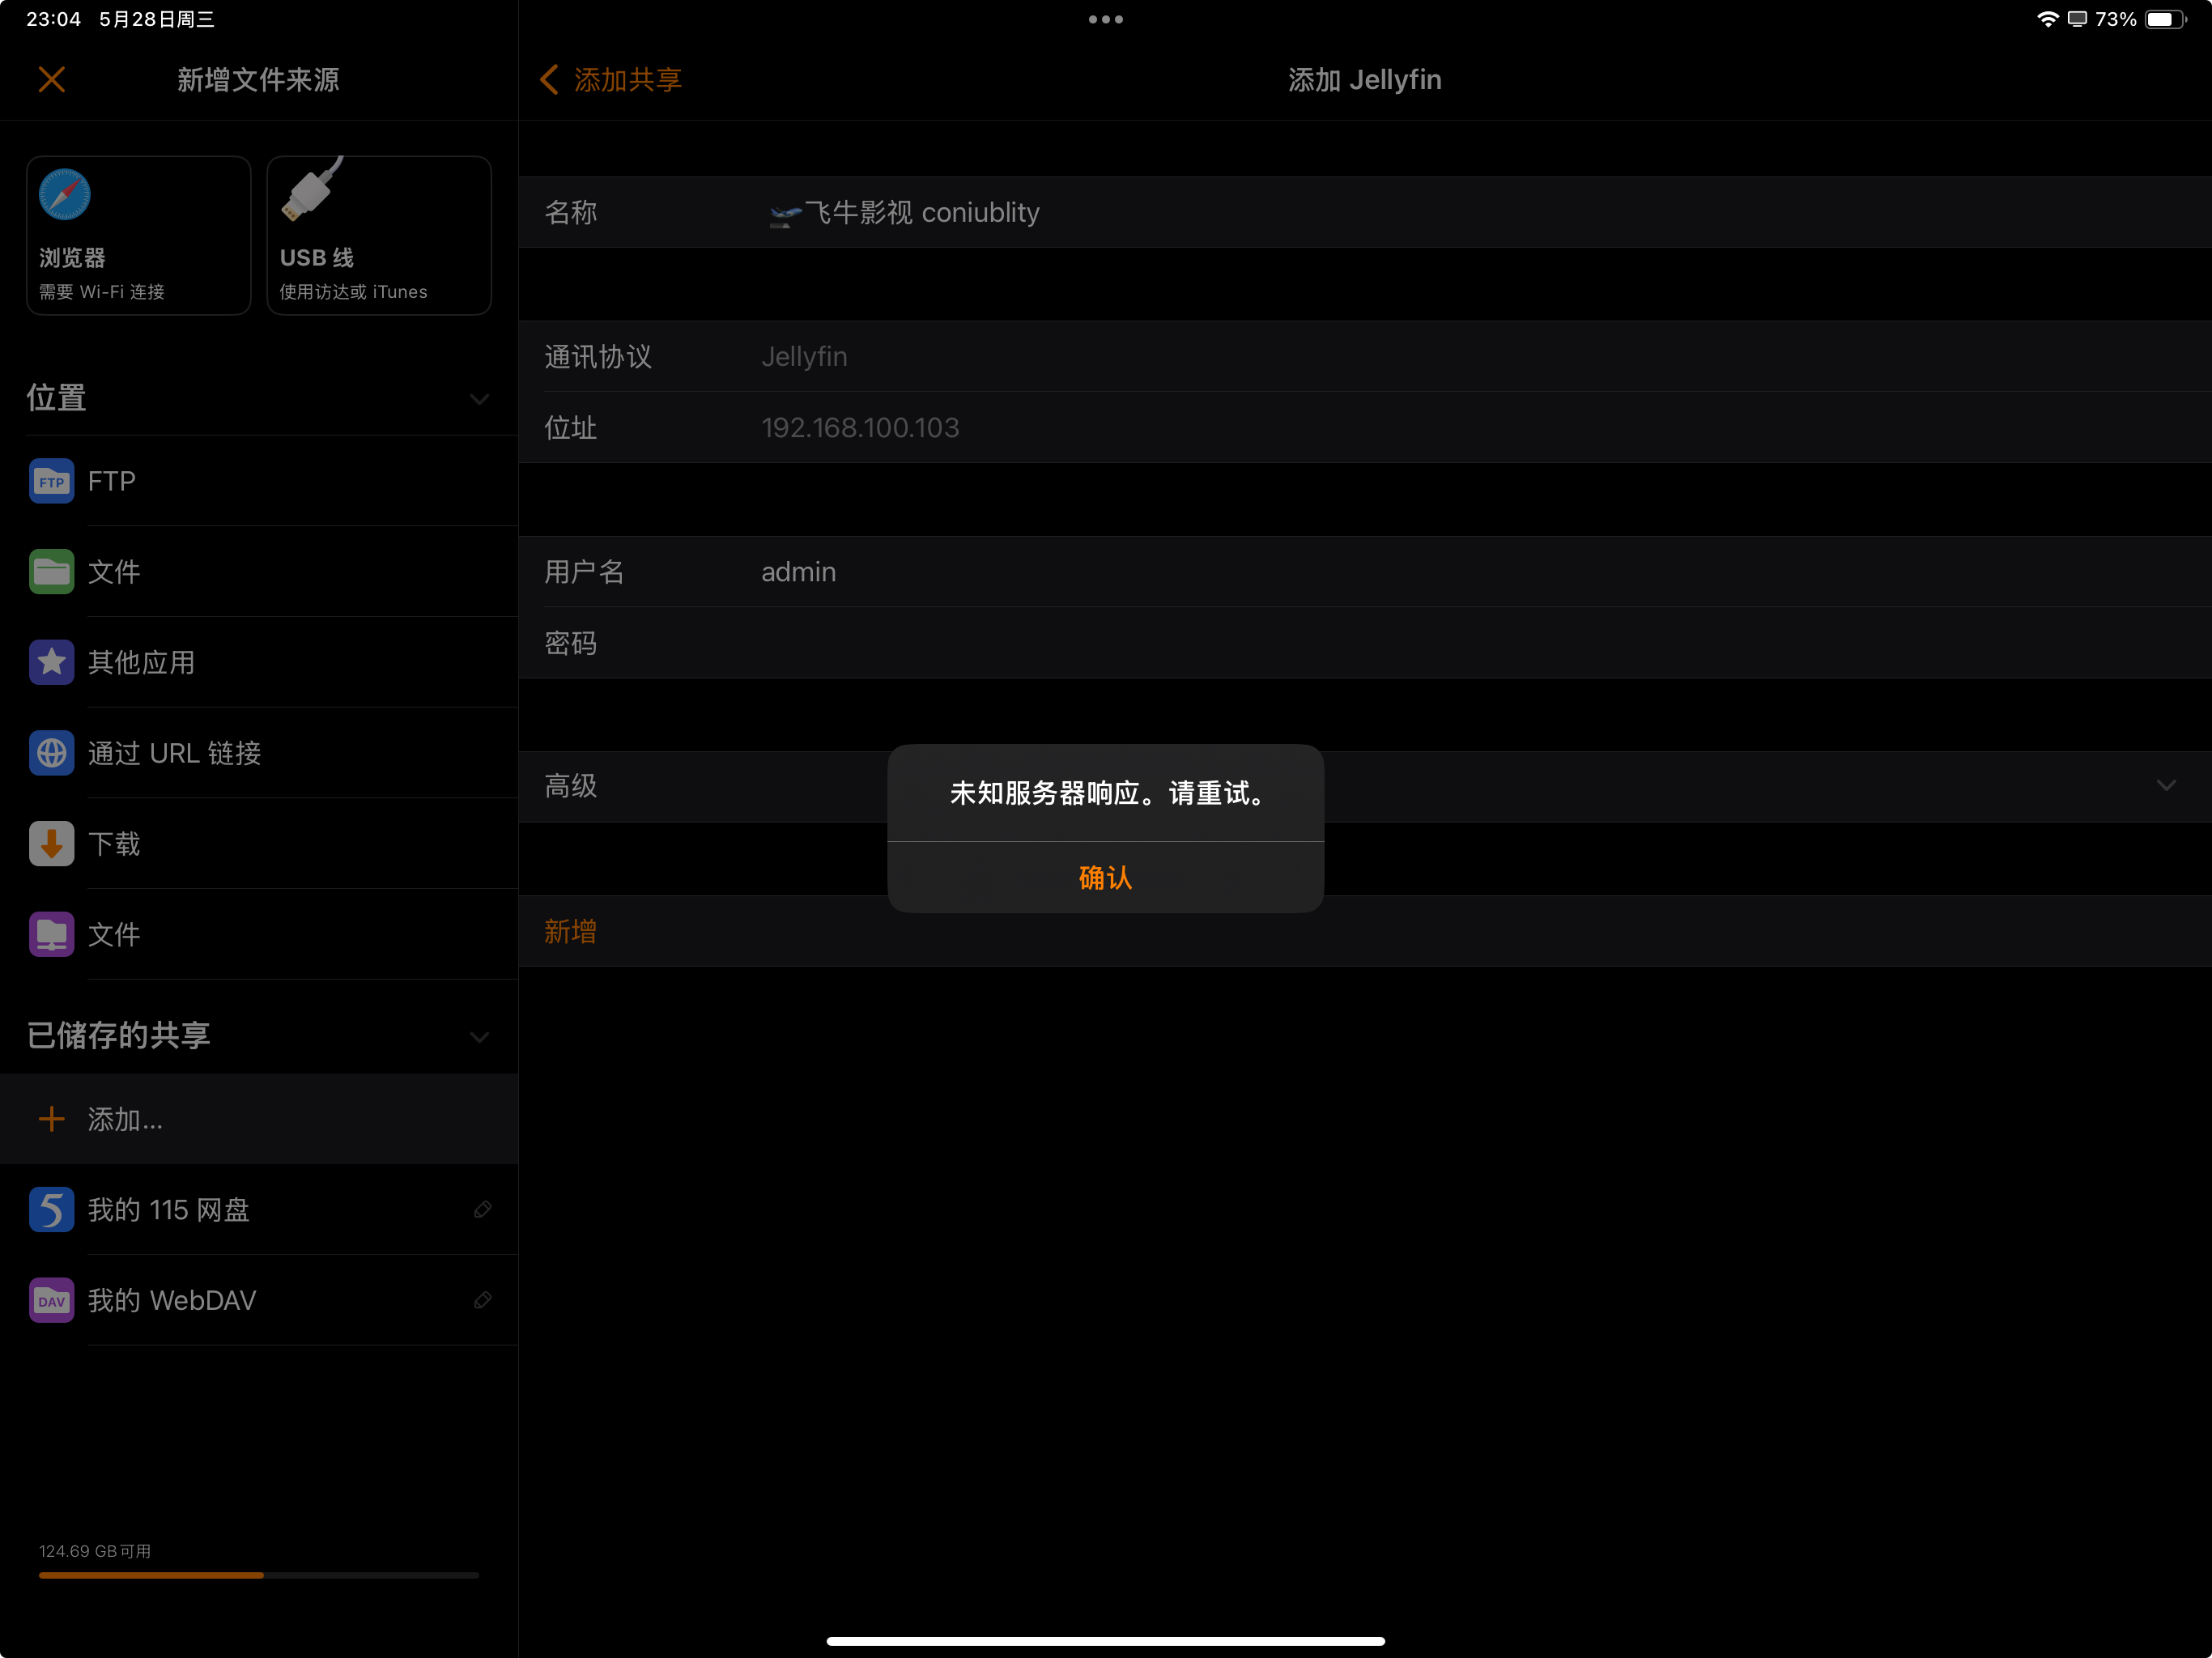2212x1658 pixels.
Task: Expand the 高级 settings chevron
Action: pos(2166,785)
